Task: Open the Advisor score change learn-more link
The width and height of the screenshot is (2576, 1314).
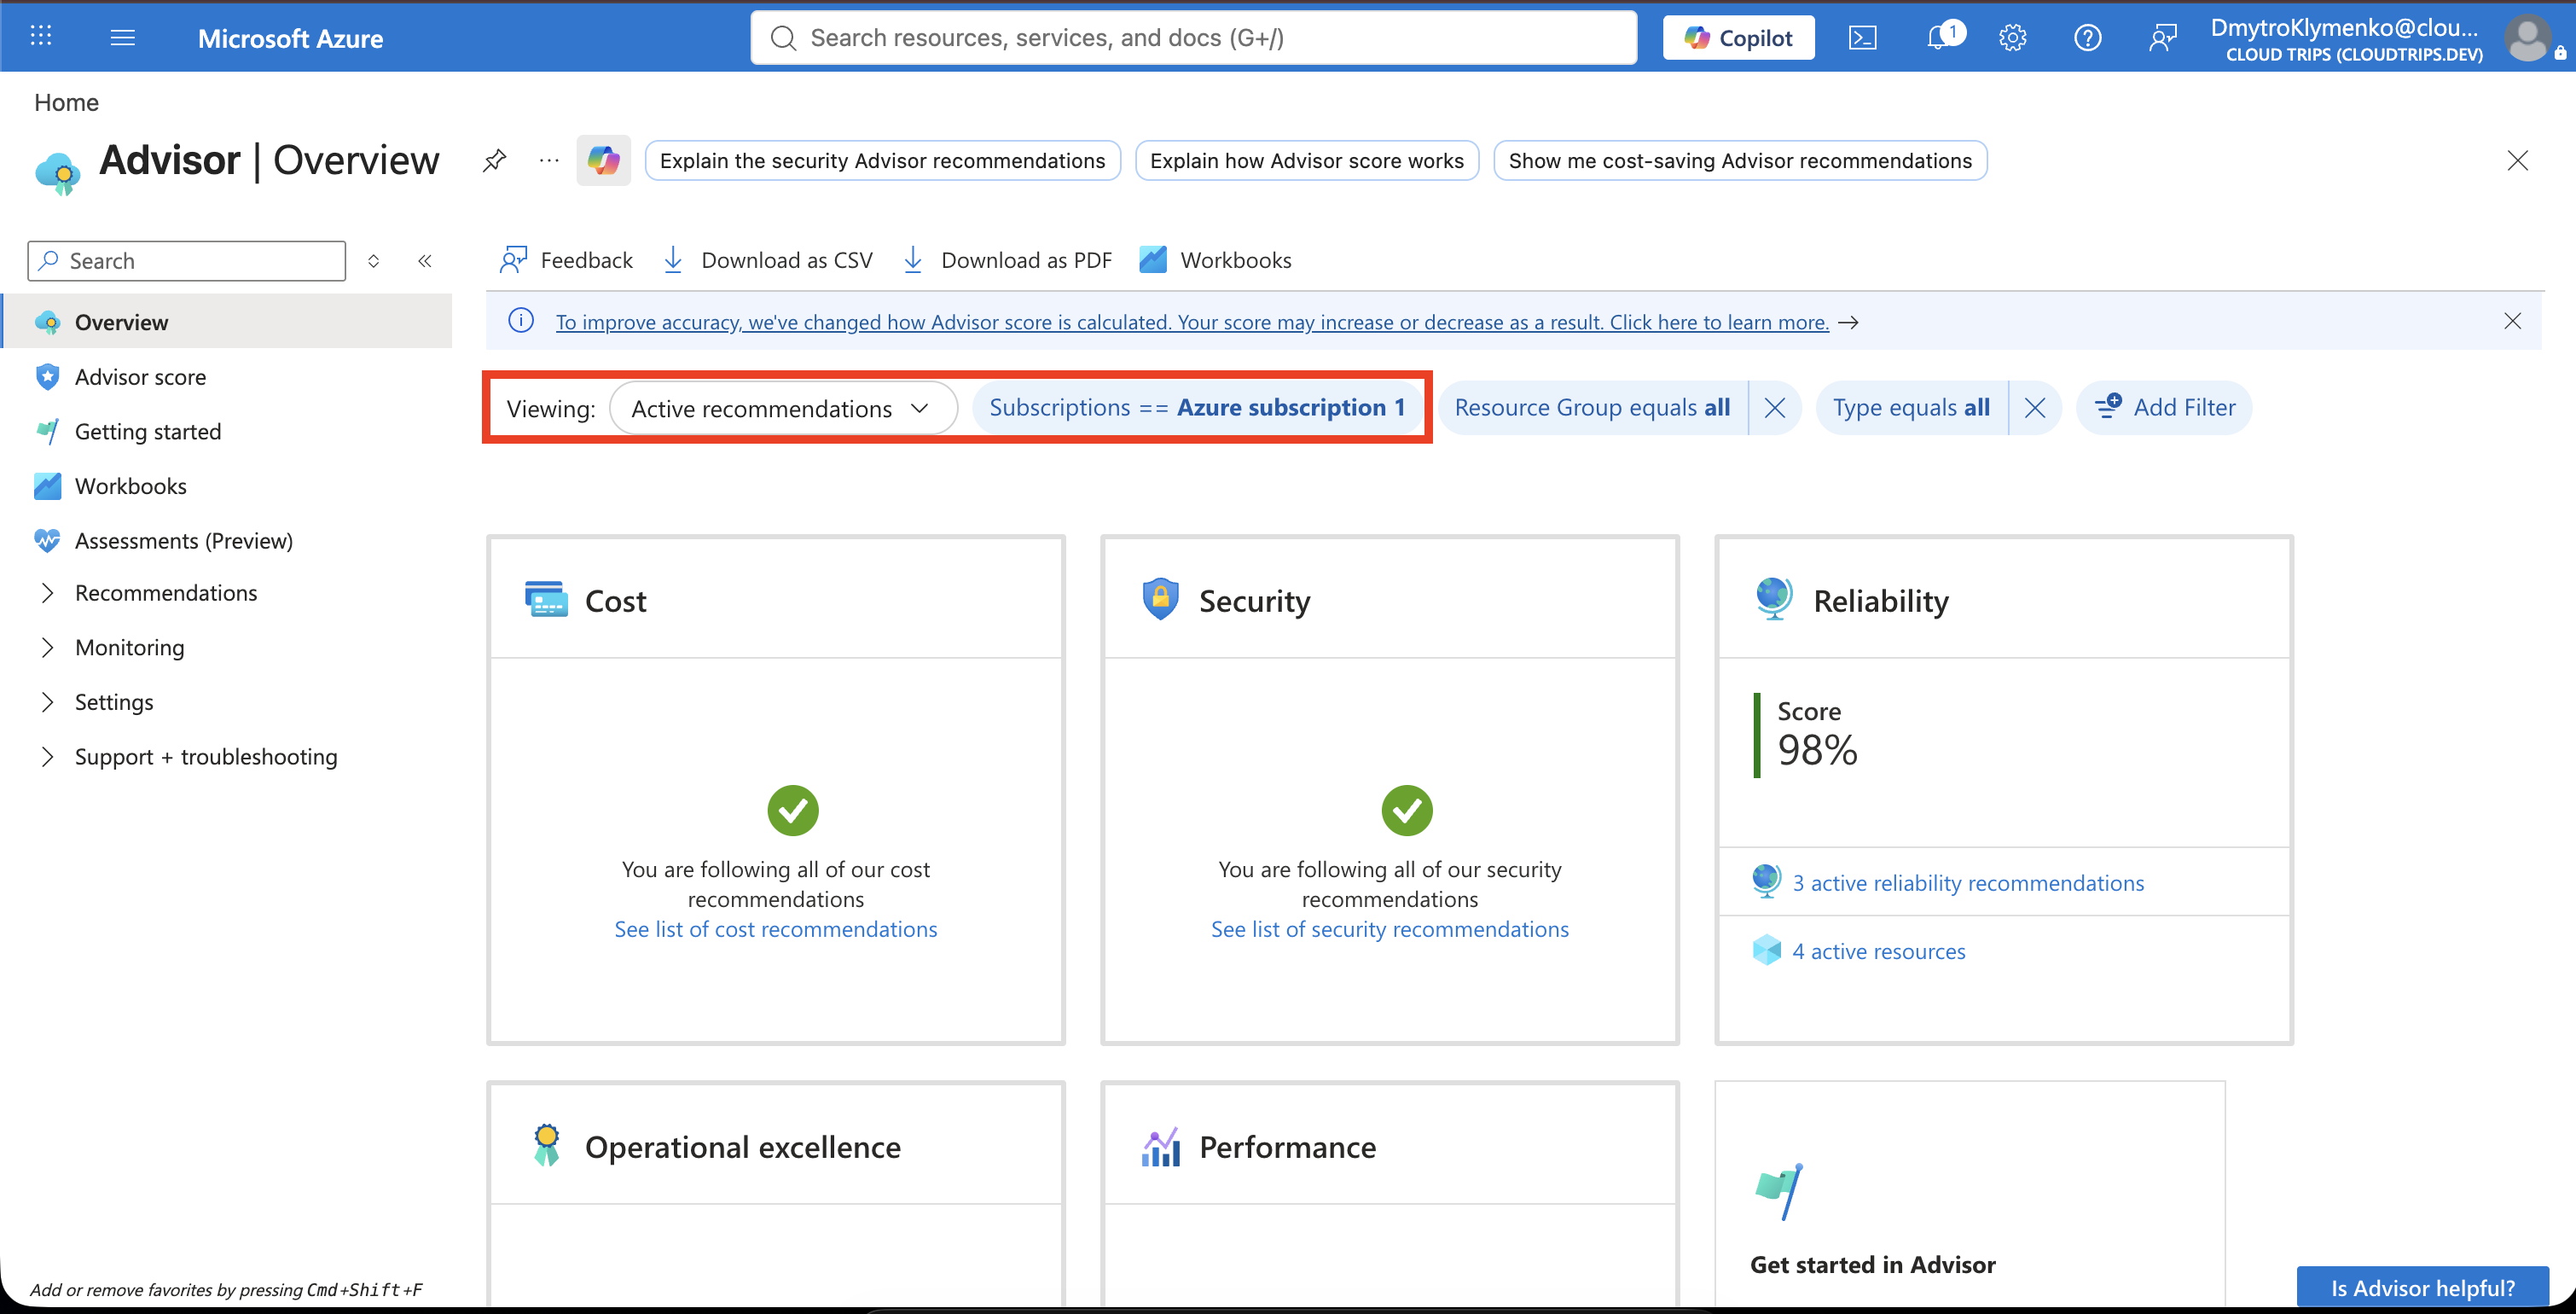Action: tap(1192, 322)
